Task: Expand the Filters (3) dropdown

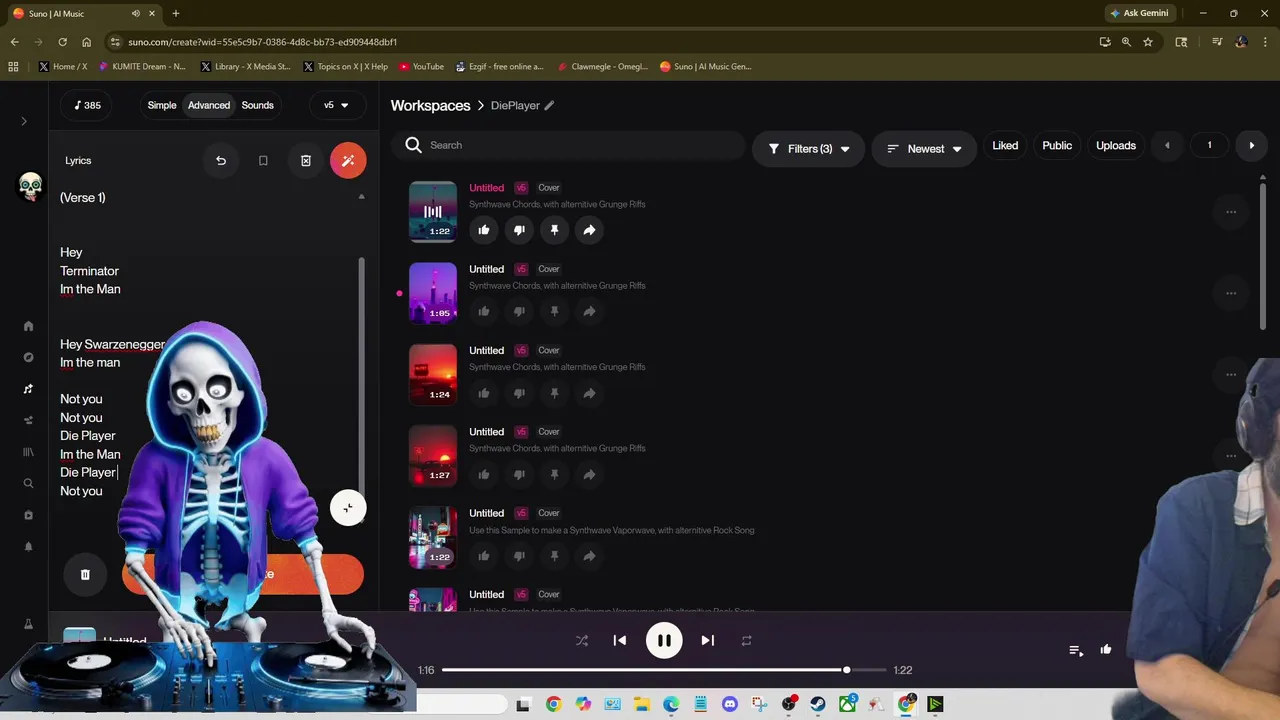Action: tap(808, 149)
